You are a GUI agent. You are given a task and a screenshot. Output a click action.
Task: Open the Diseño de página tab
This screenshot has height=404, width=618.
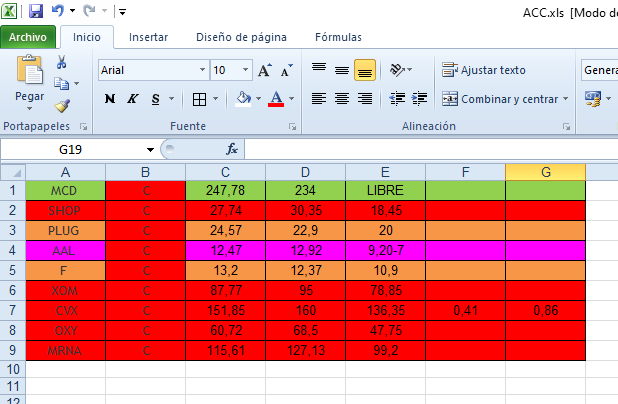241,37
